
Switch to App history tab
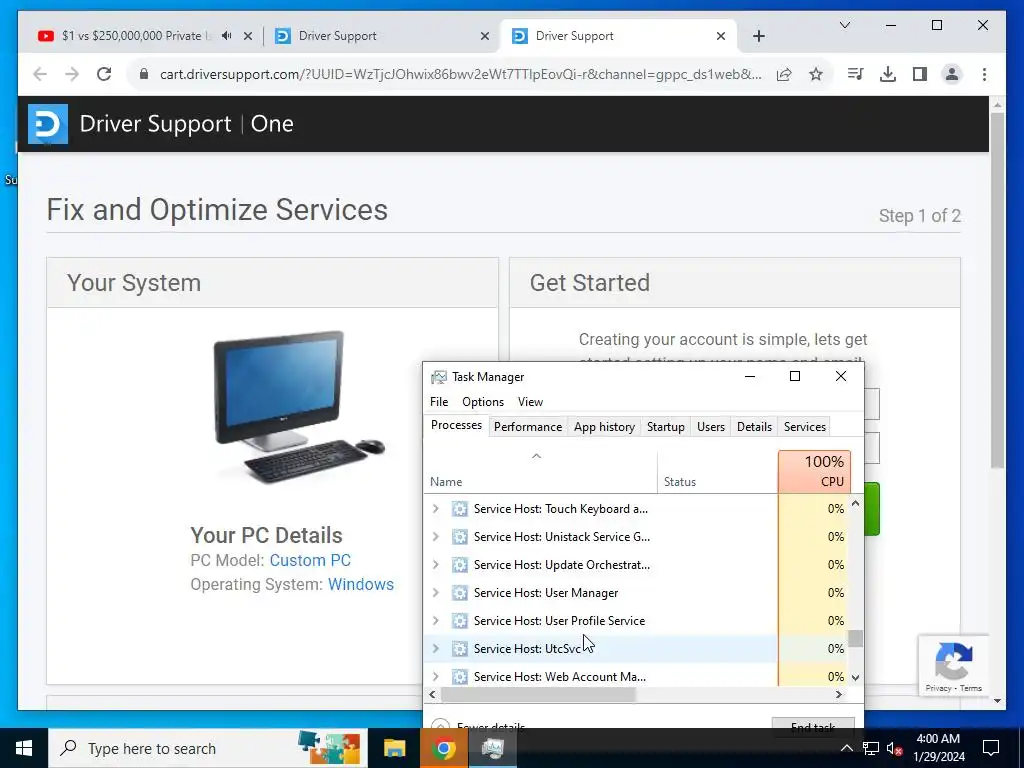coord(604,426)
